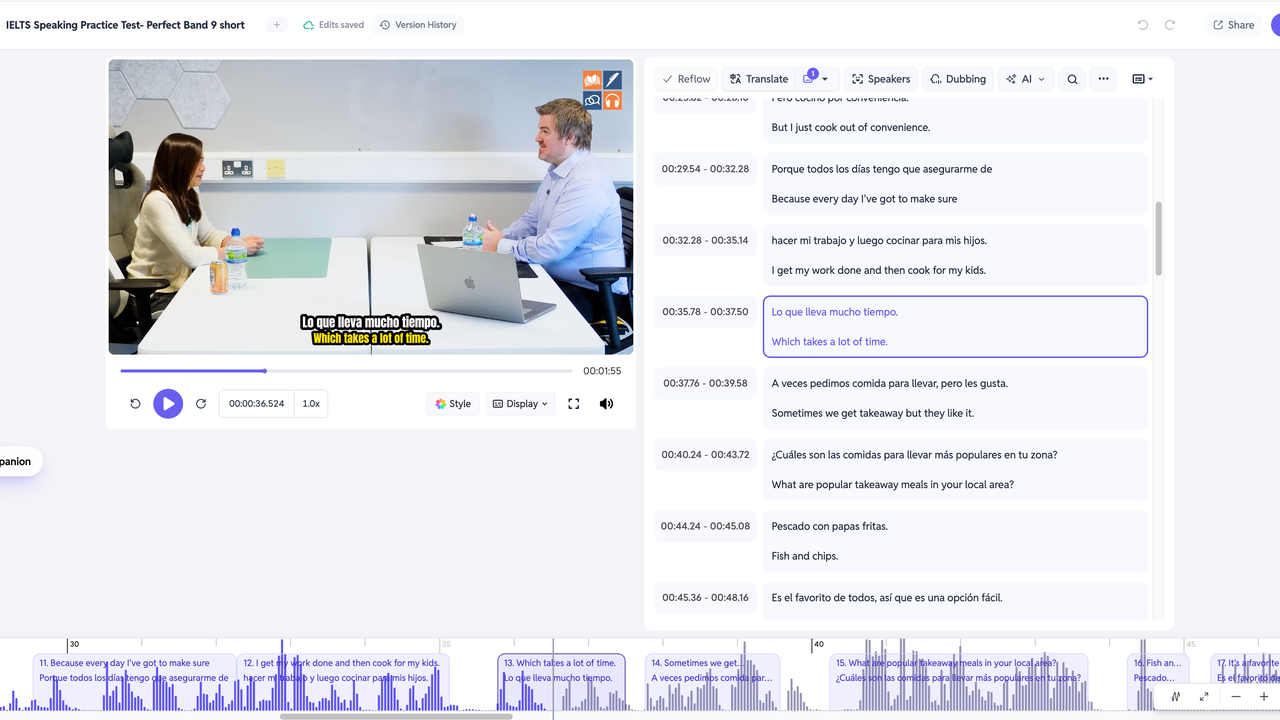Select timeline segment 13 'Which takes a lot of time'
The height and width of the screenshot is (720, 1280).
pyautogui.click(x=561, y=680)
